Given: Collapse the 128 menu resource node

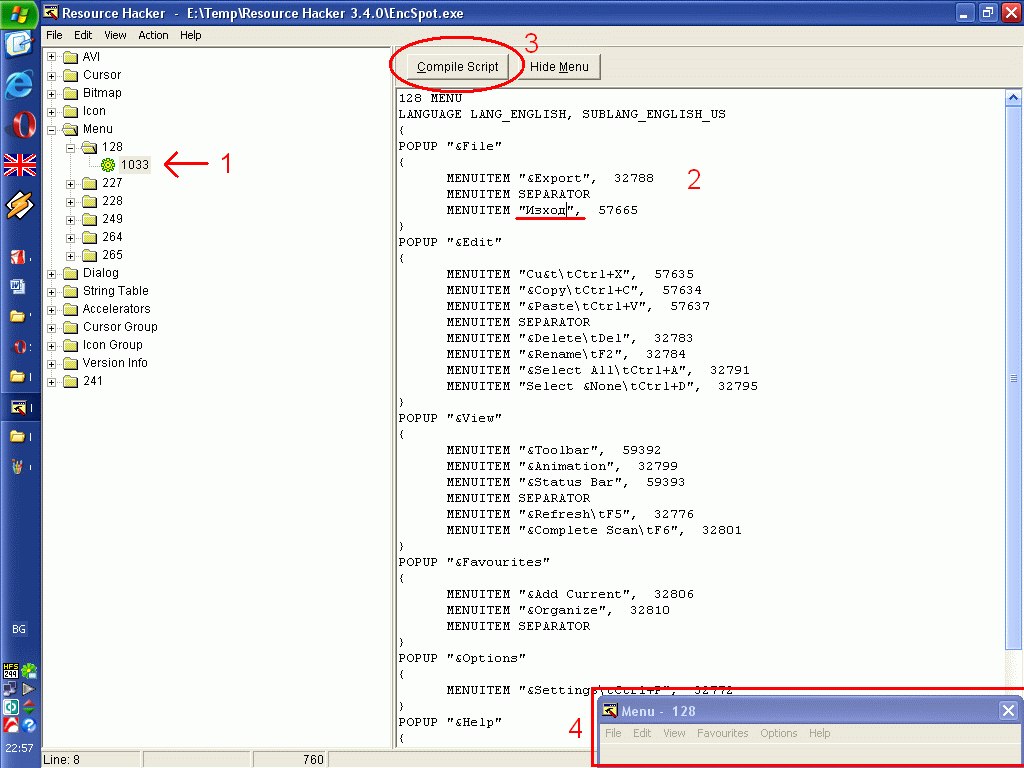Looking at the screenshot, I should [71, 148].
